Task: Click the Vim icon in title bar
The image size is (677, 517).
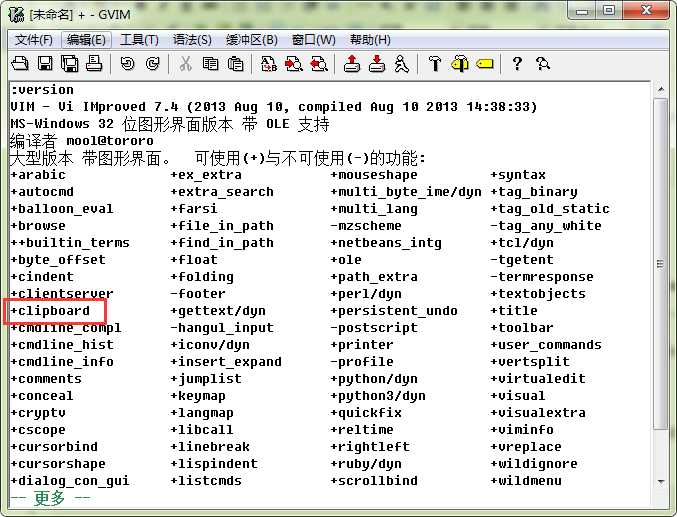Action: tap(16, 14)
